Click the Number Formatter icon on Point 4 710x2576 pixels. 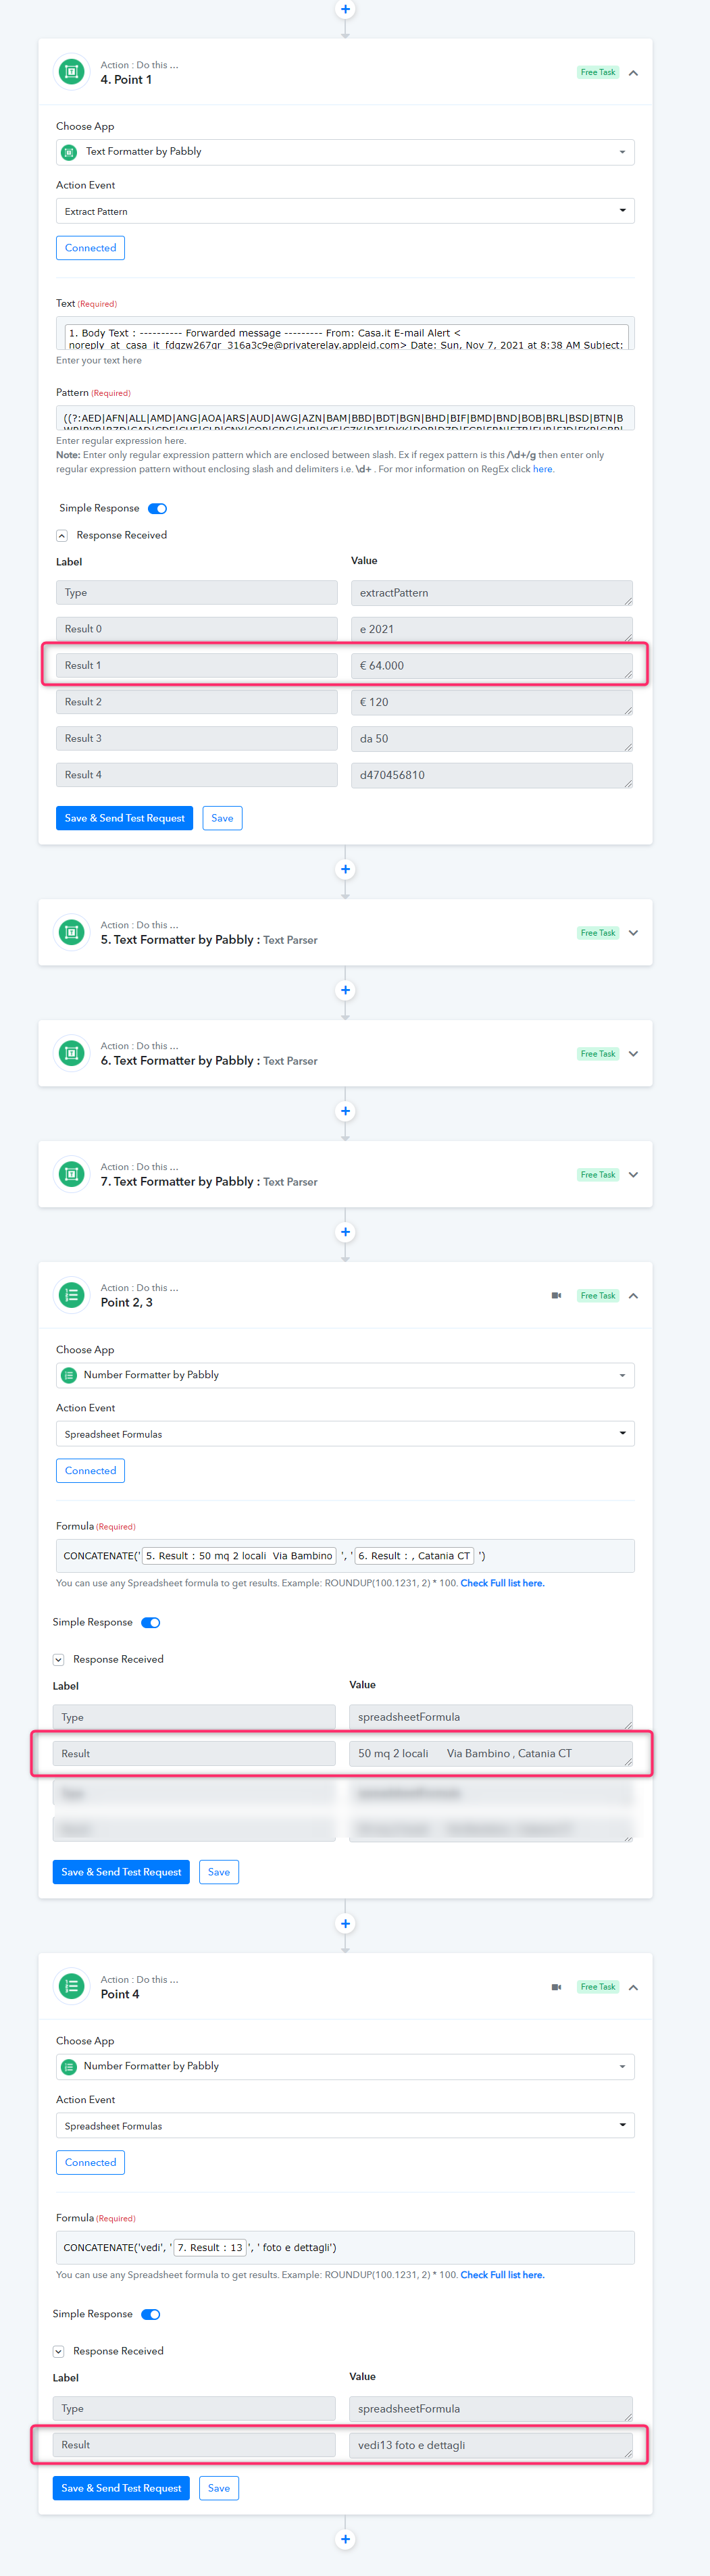71,1986
